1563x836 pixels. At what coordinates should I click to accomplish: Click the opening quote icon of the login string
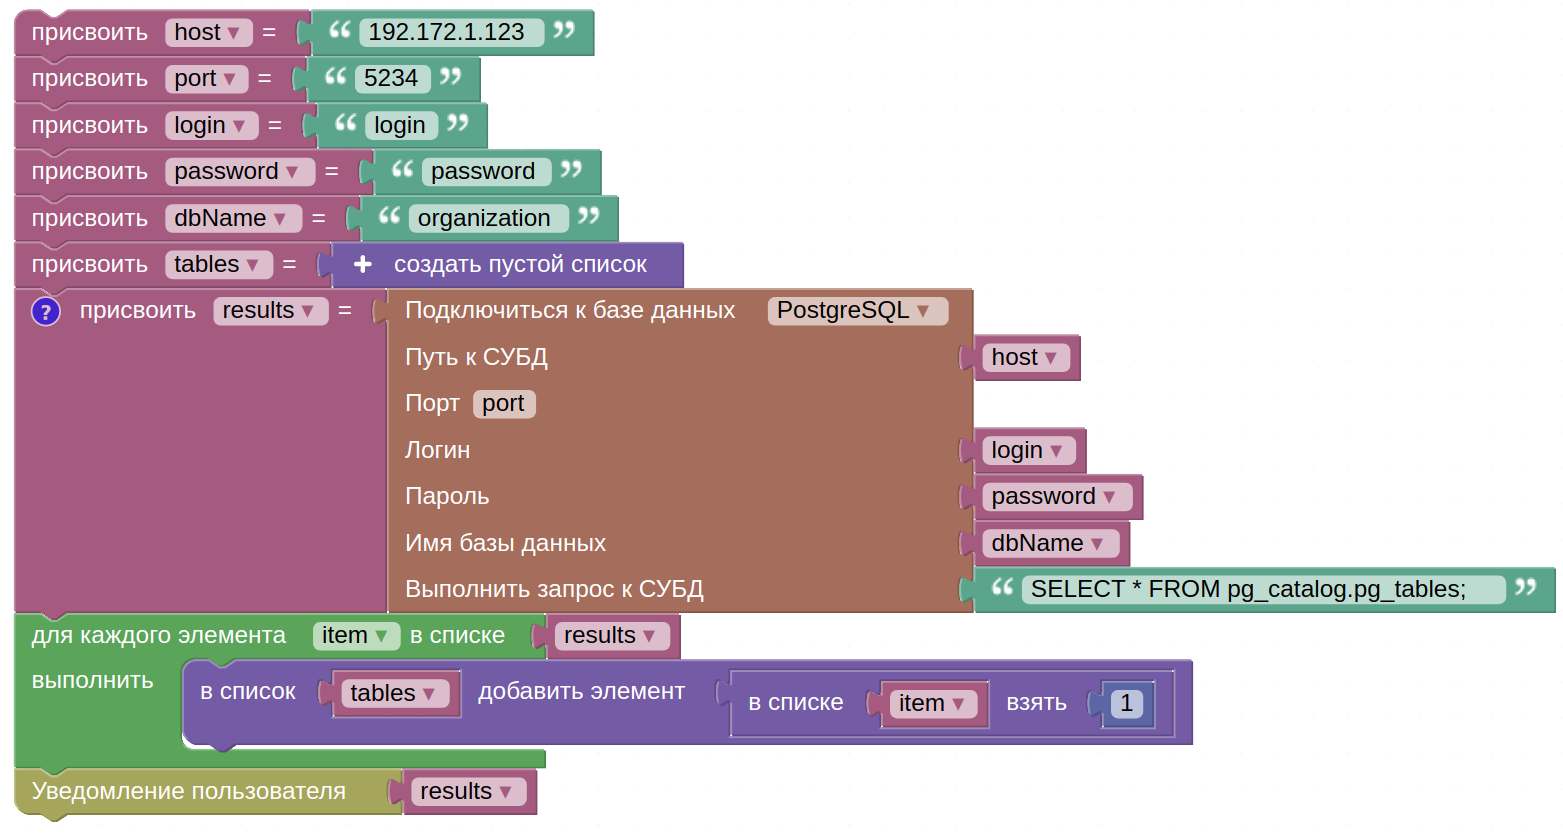[346, 124]
